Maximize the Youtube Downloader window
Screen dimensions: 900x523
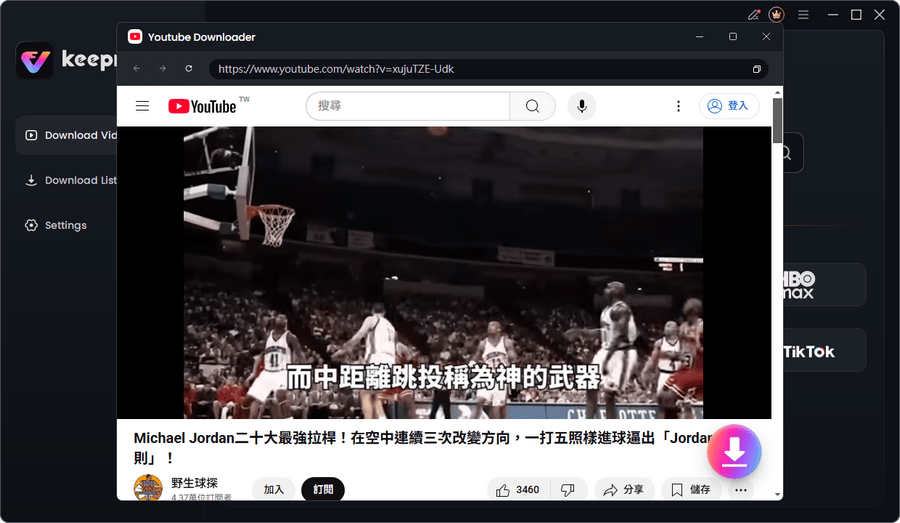(733, 37)
